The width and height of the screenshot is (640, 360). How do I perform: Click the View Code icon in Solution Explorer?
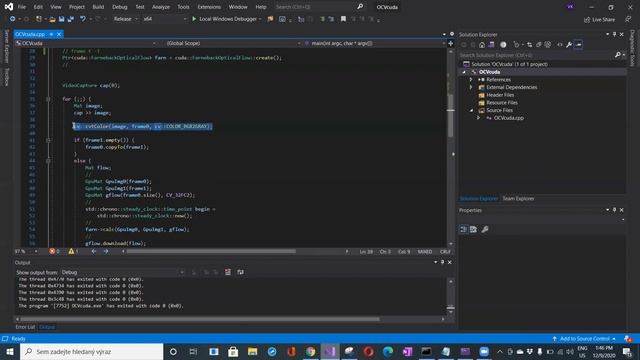point(560,44)
